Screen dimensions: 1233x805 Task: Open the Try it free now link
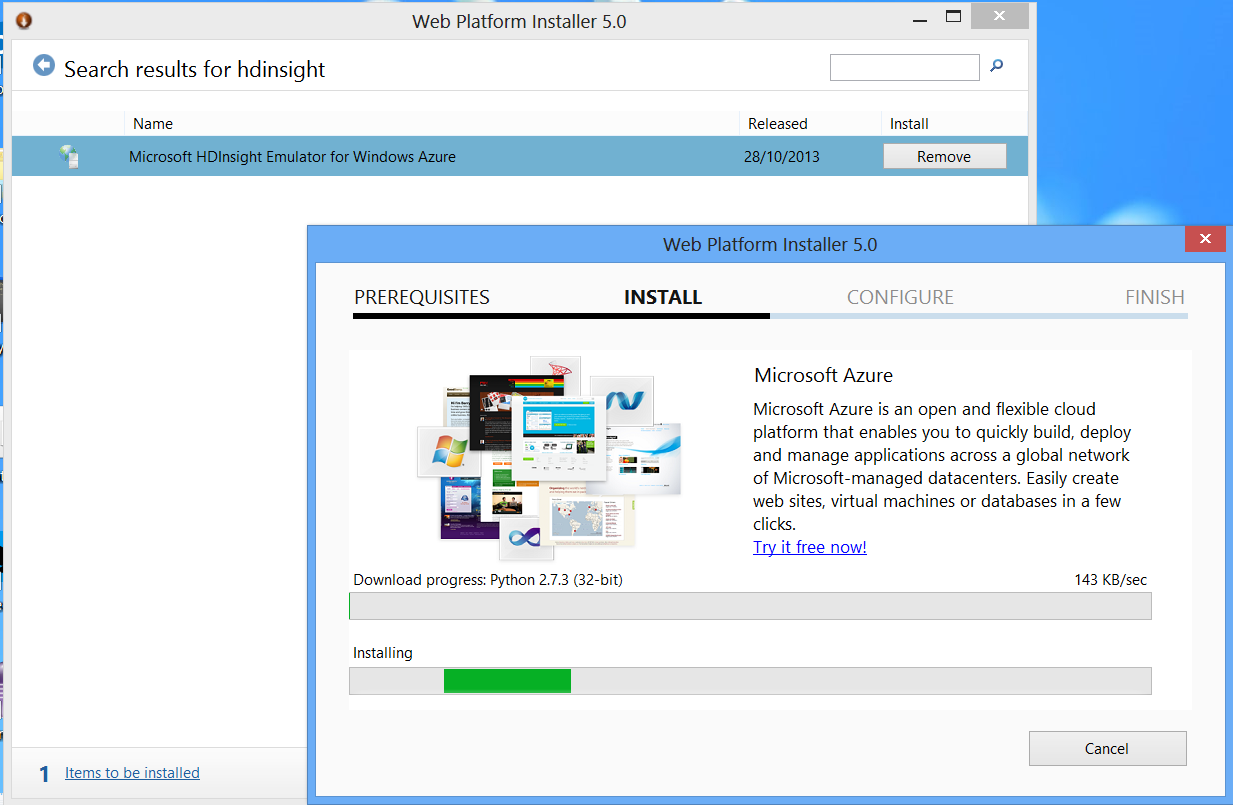click(810, 547)
